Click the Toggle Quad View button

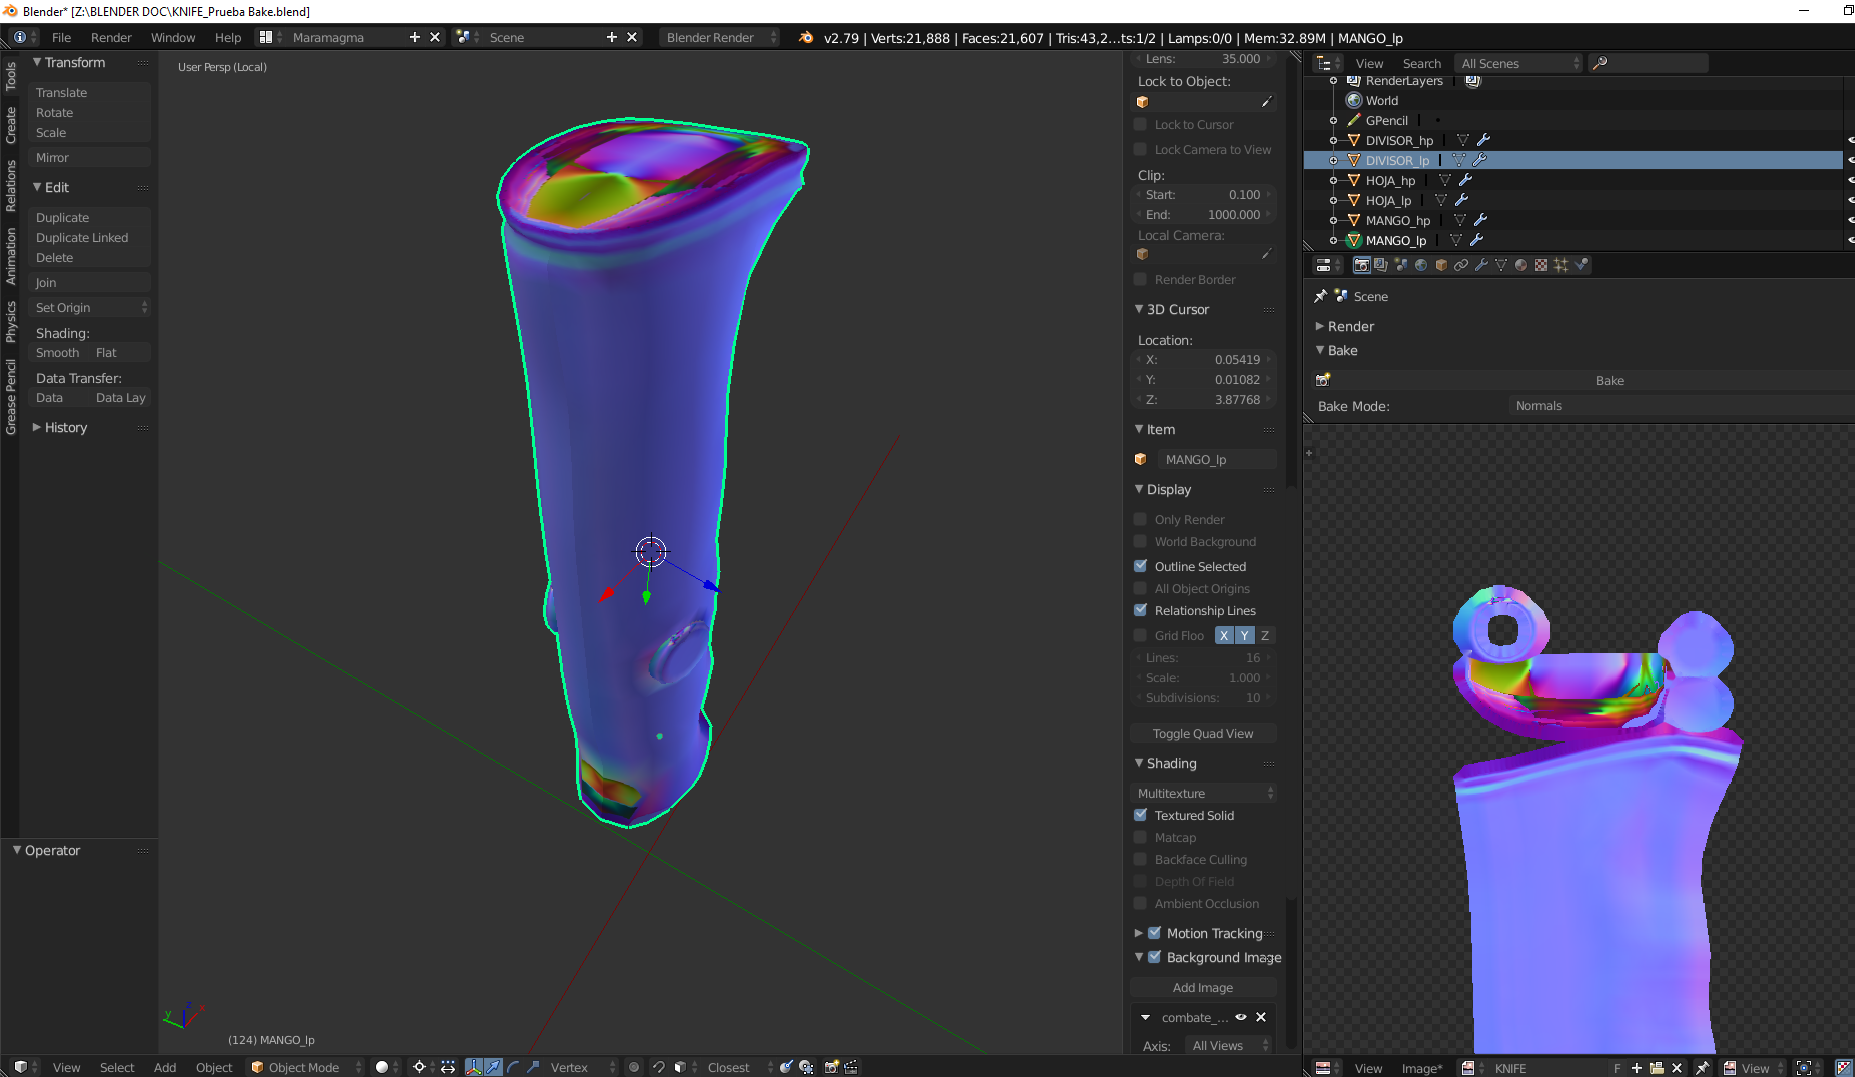tap(1202, 733)
